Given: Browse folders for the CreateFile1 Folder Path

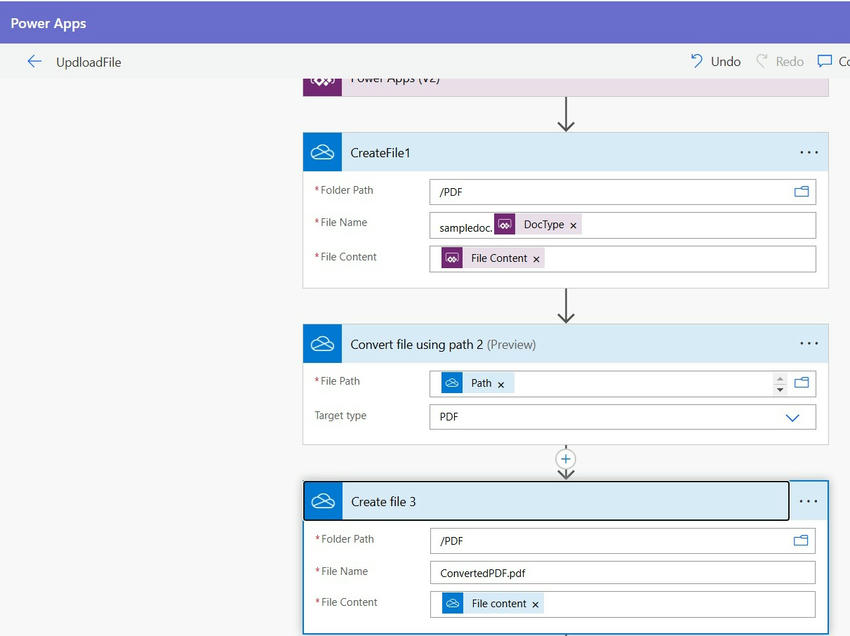Looking at the screenshot, I should coord(801,192).
